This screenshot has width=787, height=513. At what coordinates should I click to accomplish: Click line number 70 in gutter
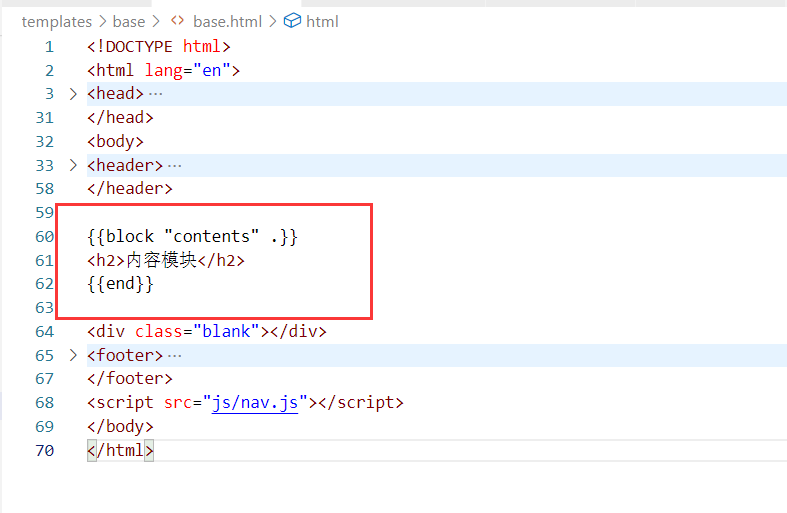click(45, 450)
